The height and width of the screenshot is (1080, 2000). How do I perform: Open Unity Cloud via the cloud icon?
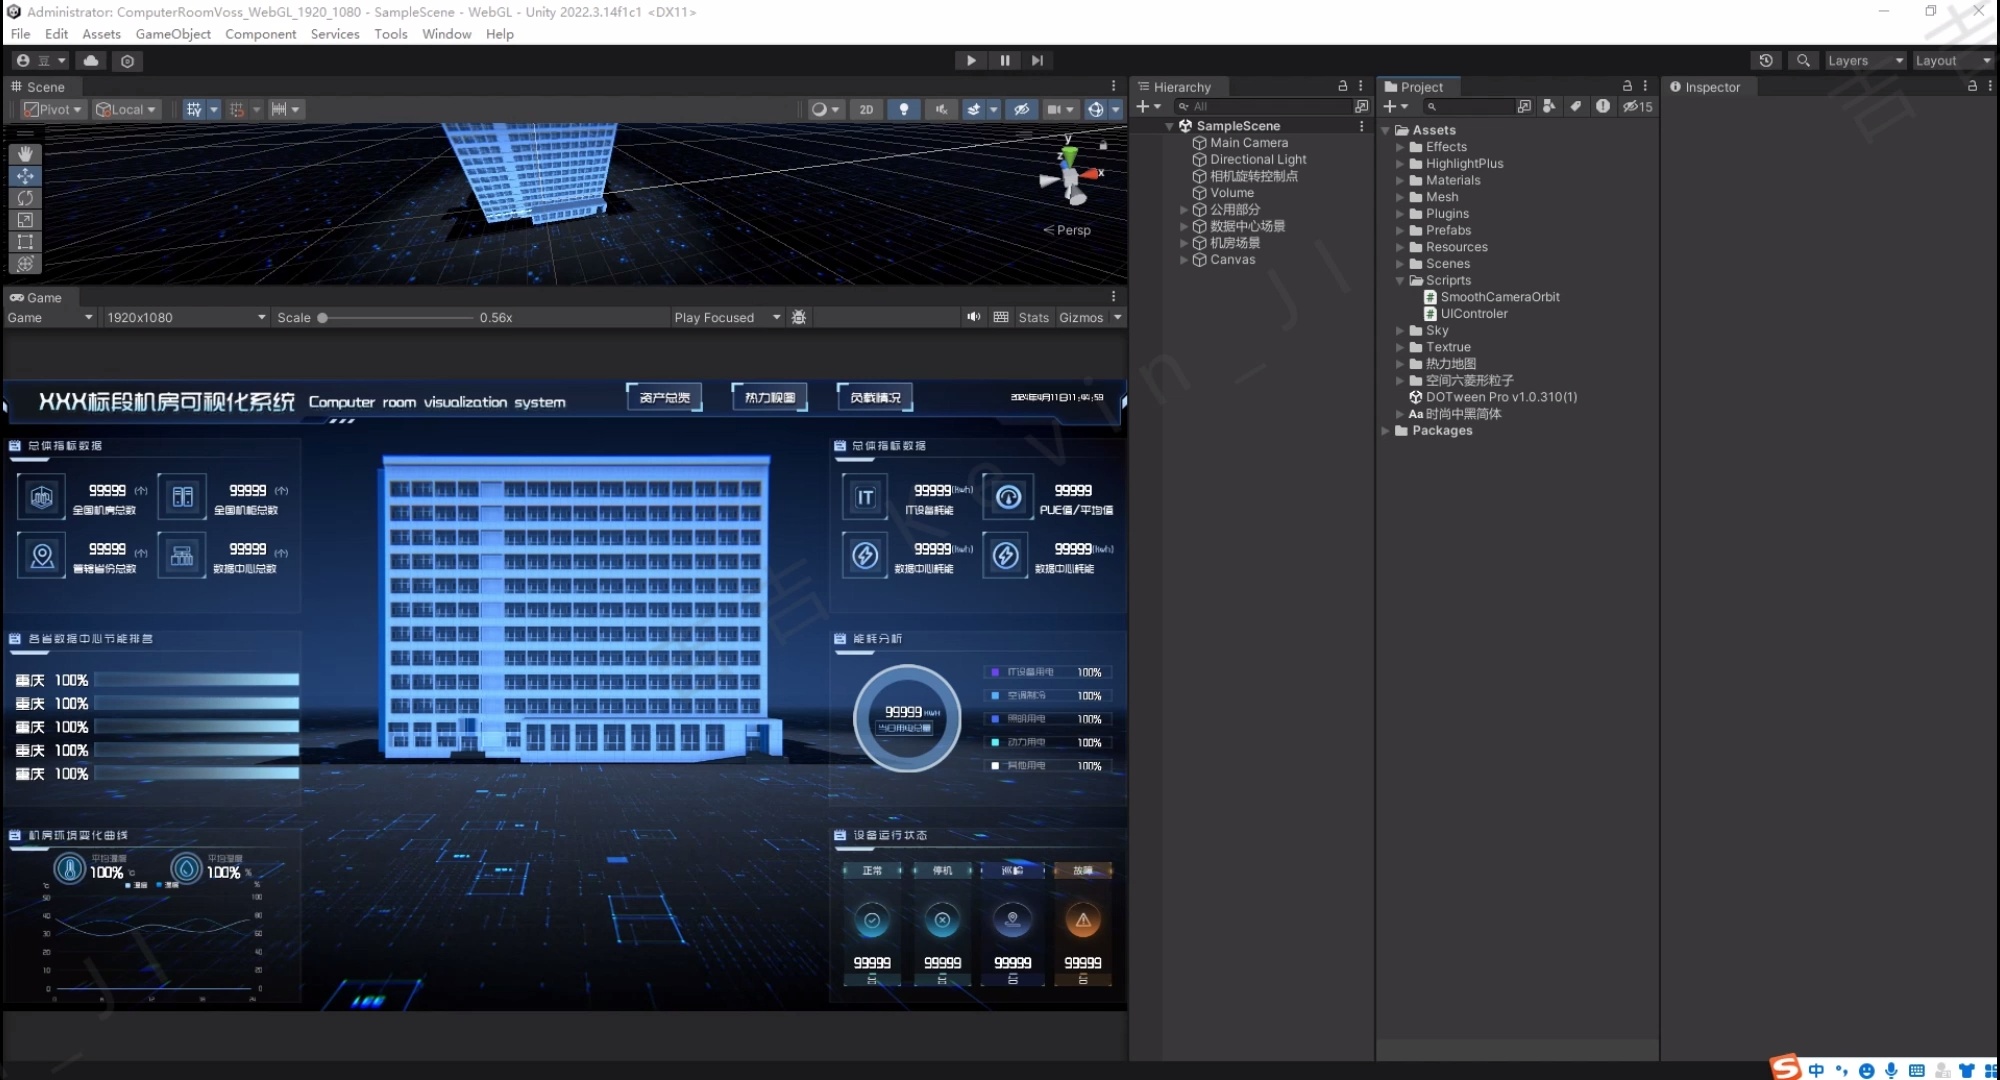pos(90,61)
